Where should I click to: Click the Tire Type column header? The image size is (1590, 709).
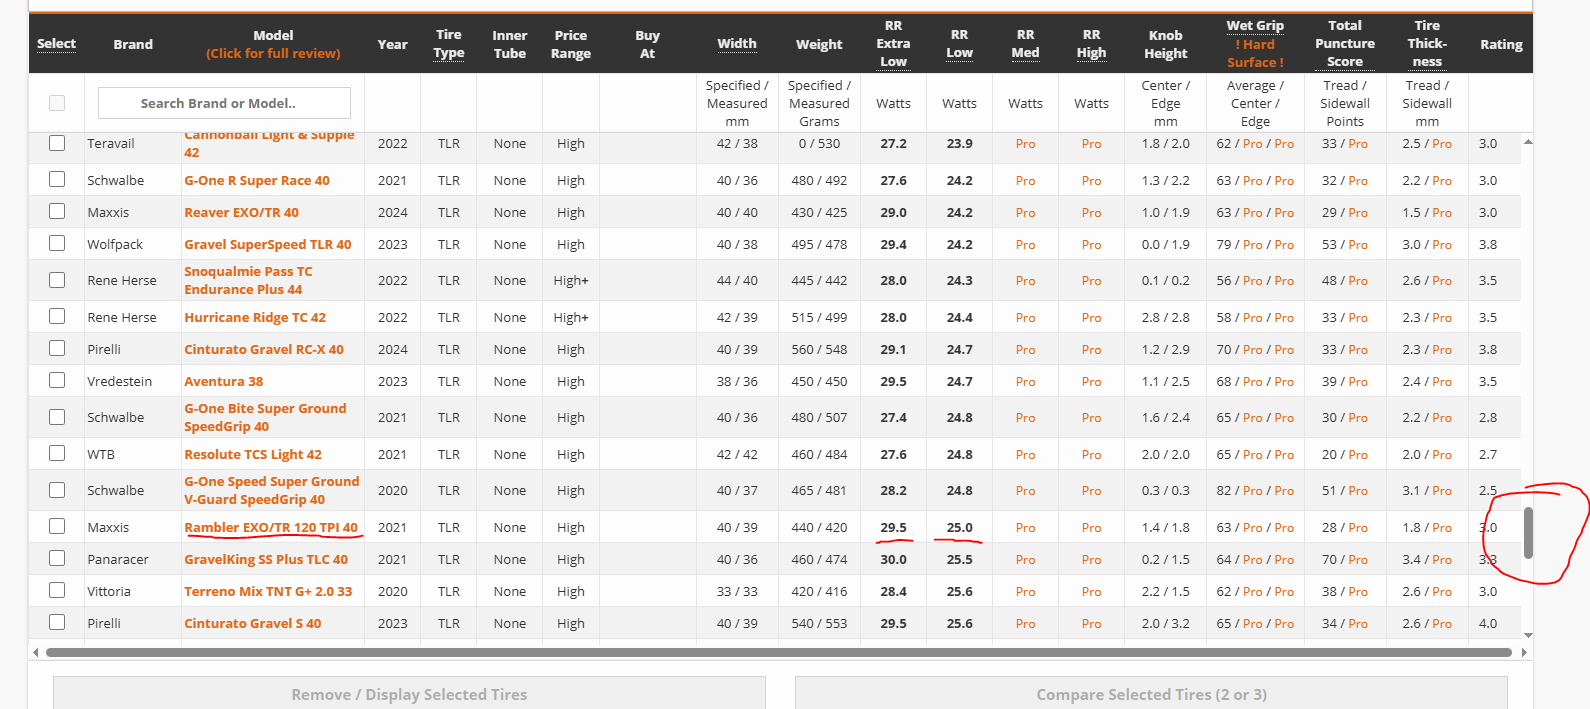pos(449,44)
